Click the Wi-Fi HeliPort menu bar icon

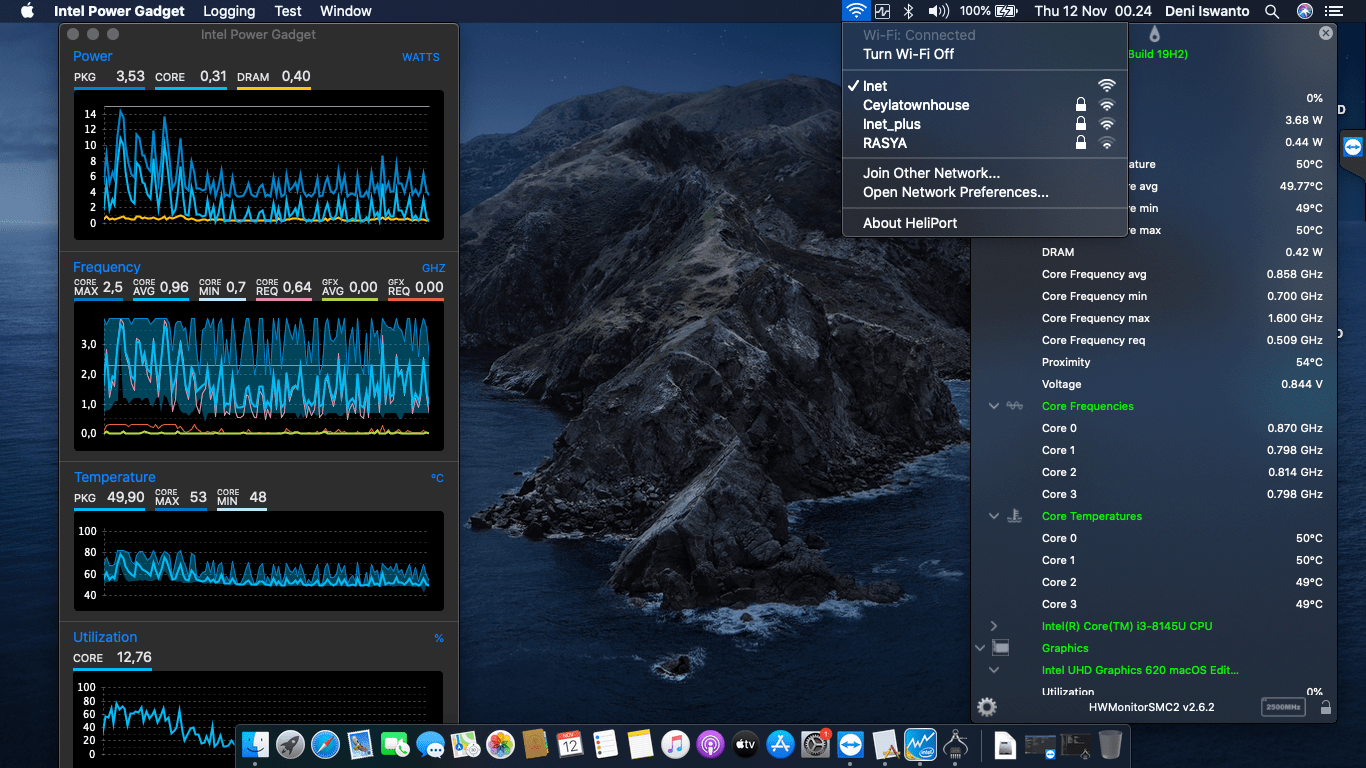[x=856, y=11]
